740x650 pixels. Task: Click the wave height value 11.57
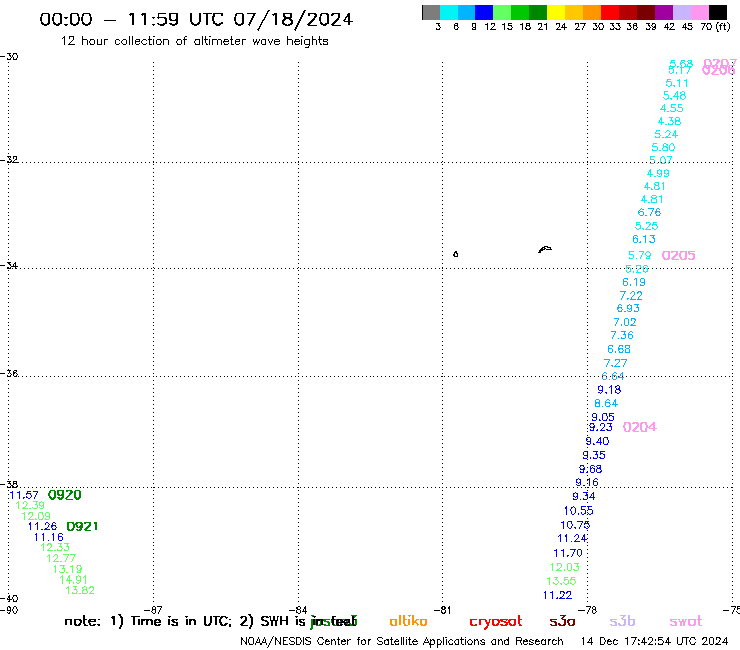(24, 495)
